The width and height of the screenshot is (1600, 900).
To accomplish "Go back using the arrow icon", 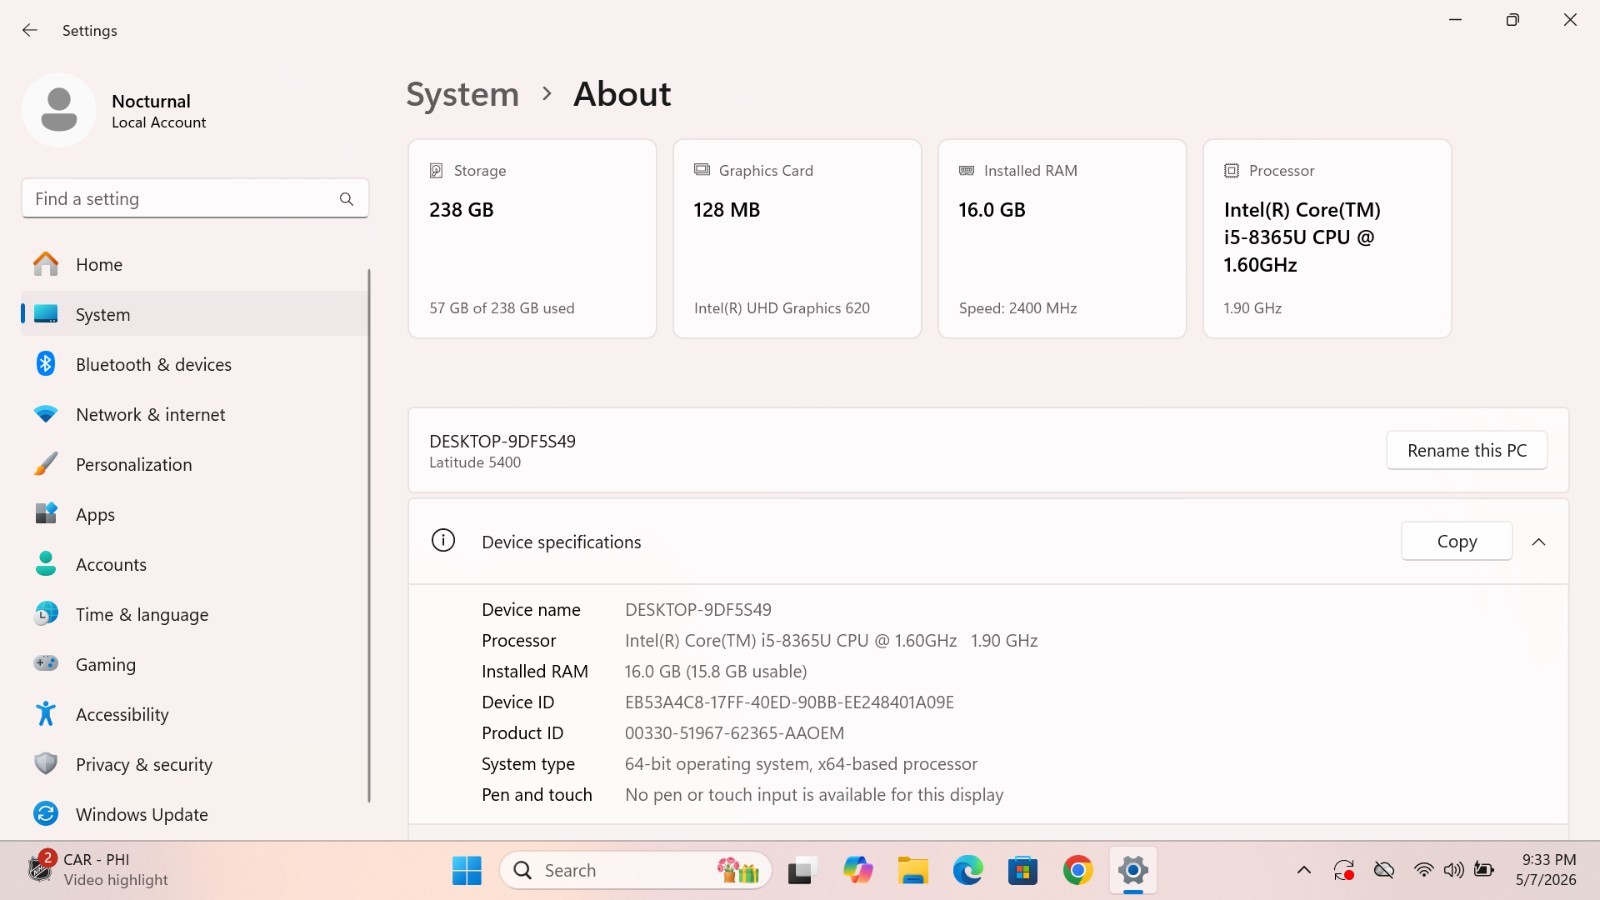I will point(30,30).
